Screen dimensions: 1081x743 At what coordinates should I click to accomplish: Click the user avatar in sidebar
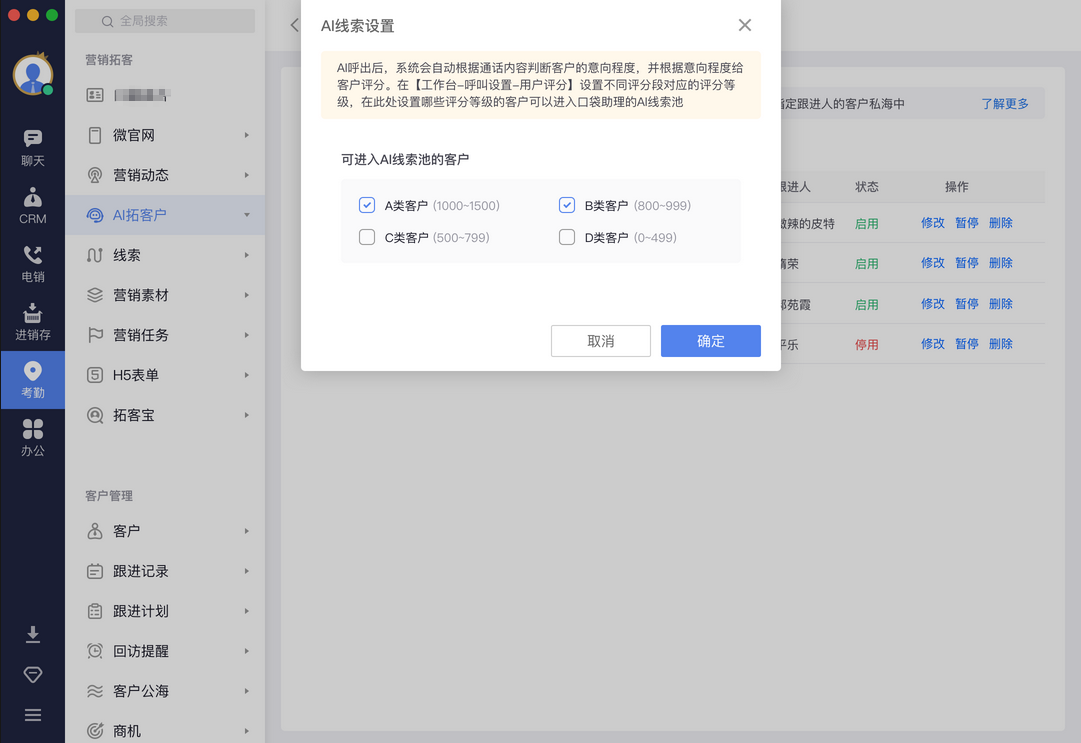click(x=32, y=74)
